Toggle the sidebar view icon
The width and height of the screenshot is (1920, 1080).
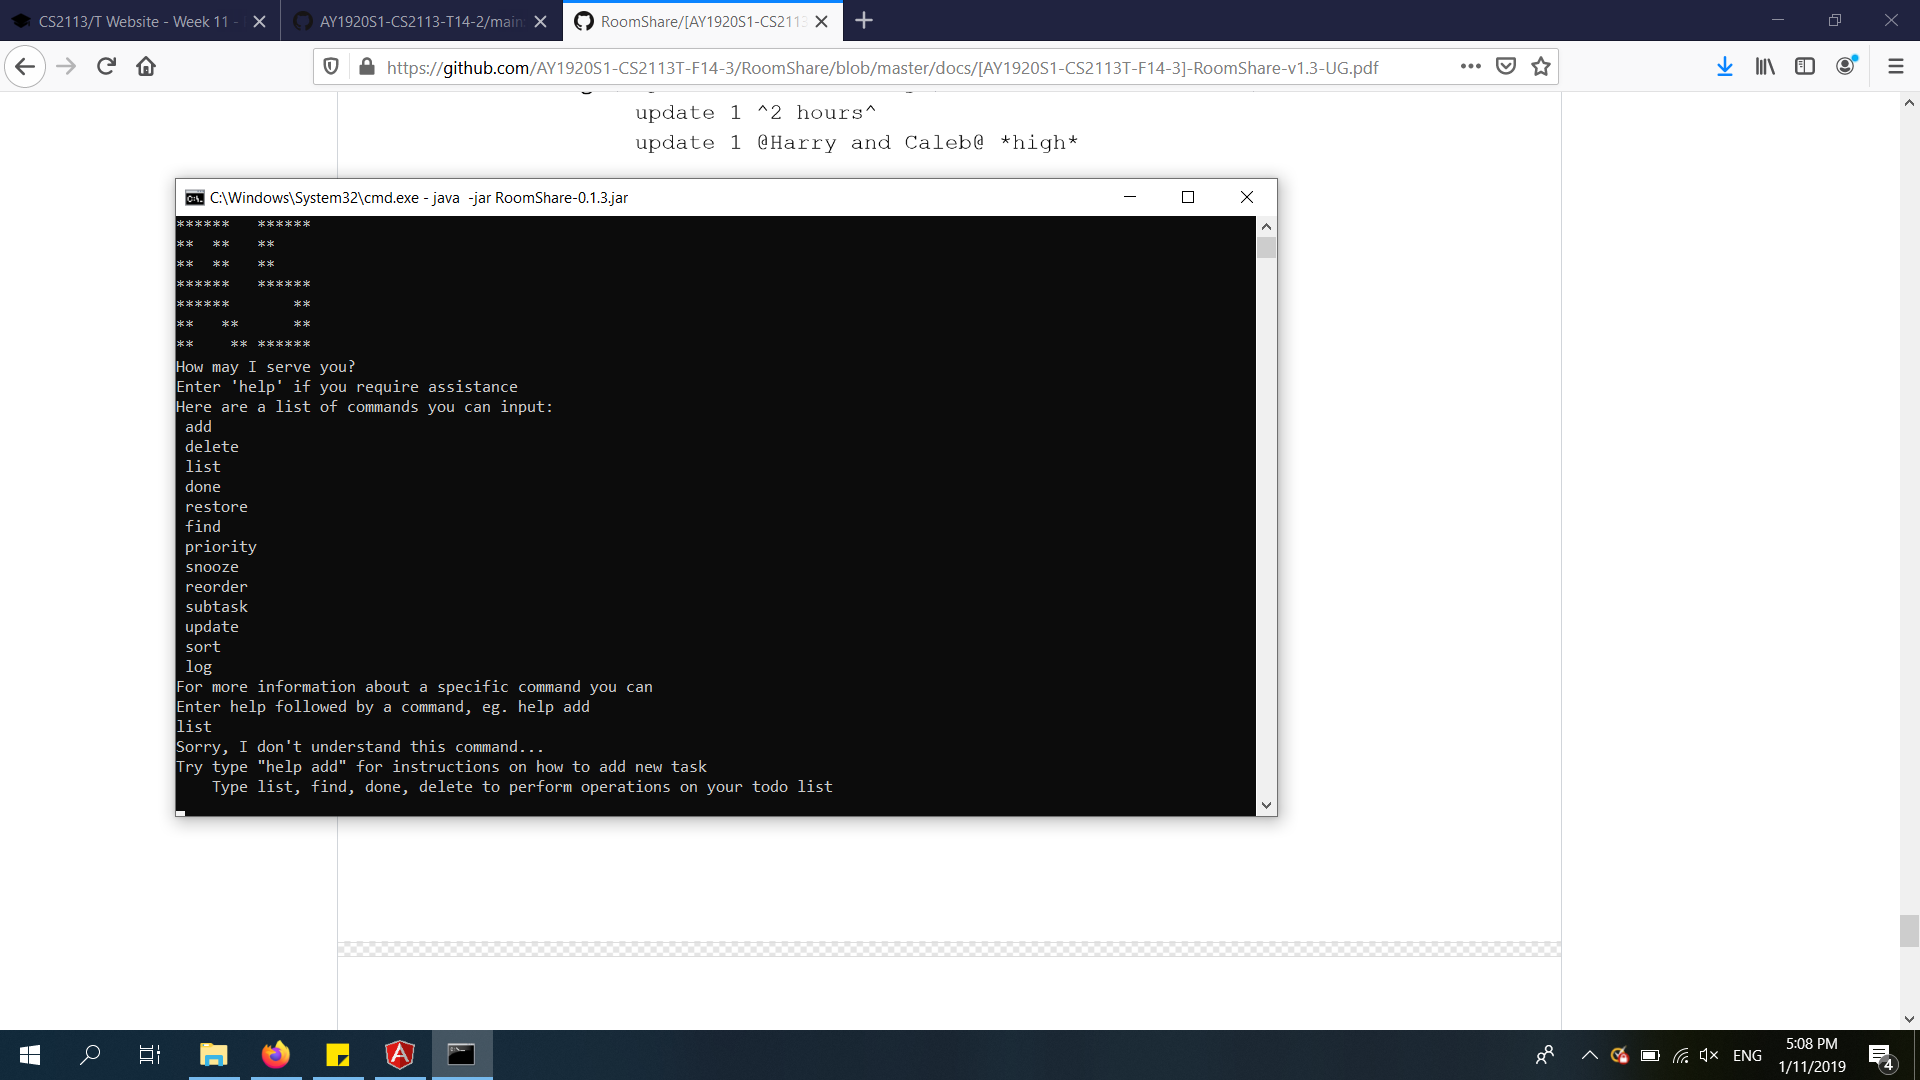tap(1805, 67)
